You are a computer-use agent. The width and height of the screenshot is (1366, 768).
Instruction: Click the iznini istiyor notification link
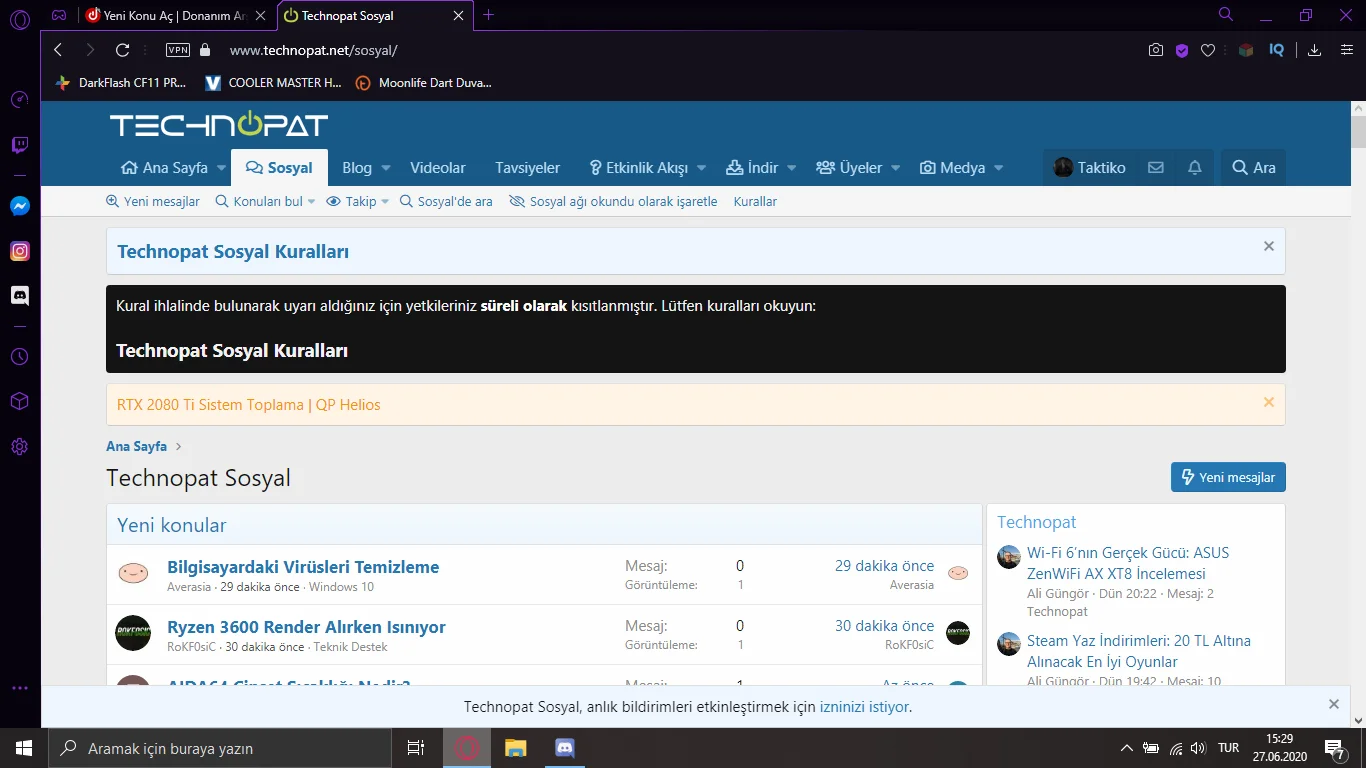point(864,707)
